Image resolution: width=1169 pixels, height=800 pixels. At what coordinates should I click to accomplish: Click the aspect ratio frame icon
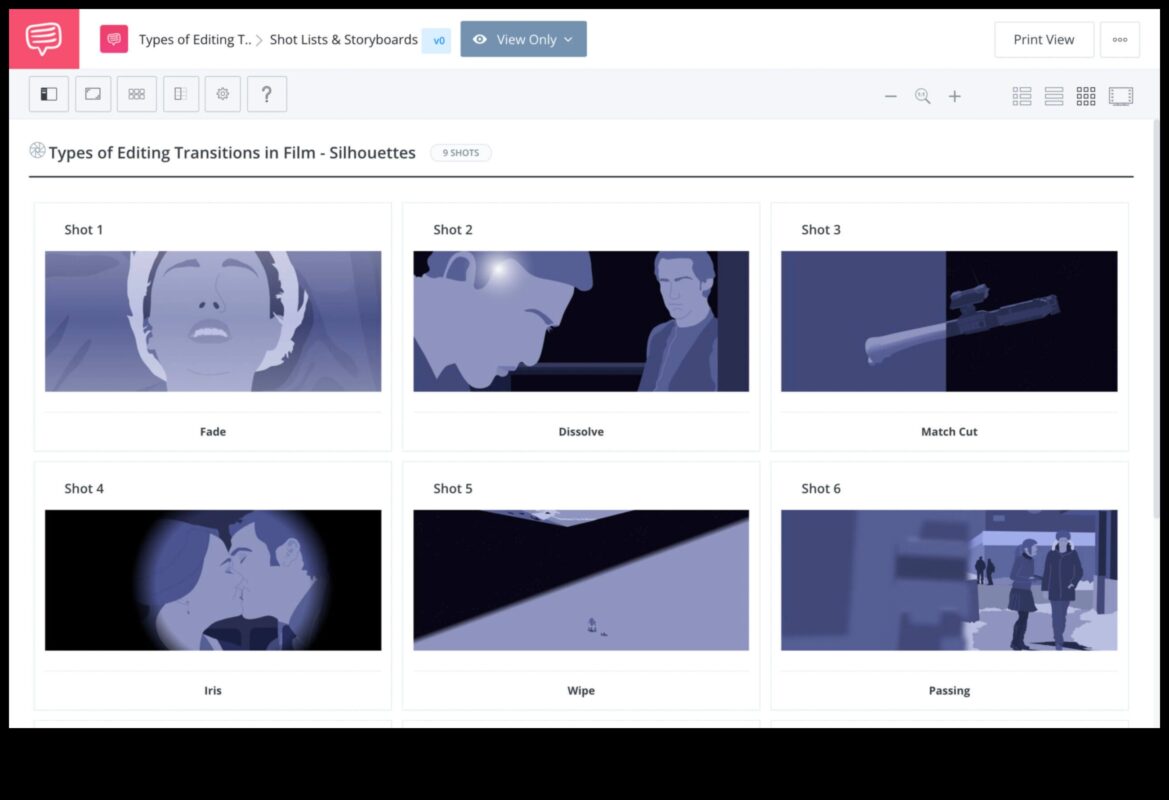[93, 94]
